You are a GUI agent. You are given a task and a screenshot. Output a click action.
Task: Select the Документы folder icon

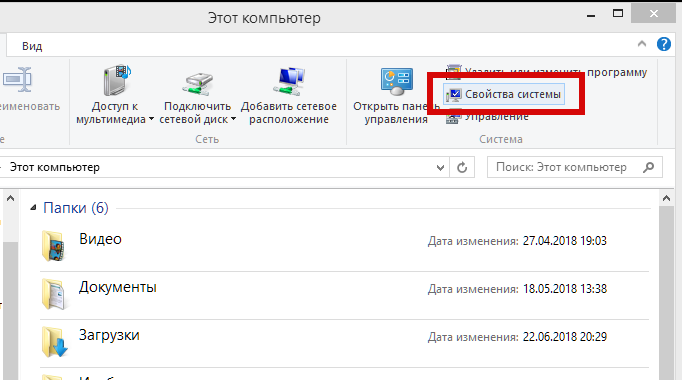[54, 294]
